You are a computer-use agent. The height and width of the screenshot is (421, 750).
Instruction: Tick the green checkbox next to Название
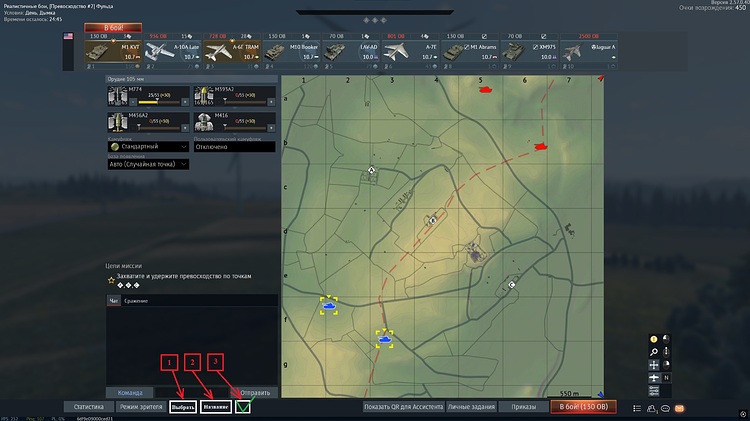(243, 407)
